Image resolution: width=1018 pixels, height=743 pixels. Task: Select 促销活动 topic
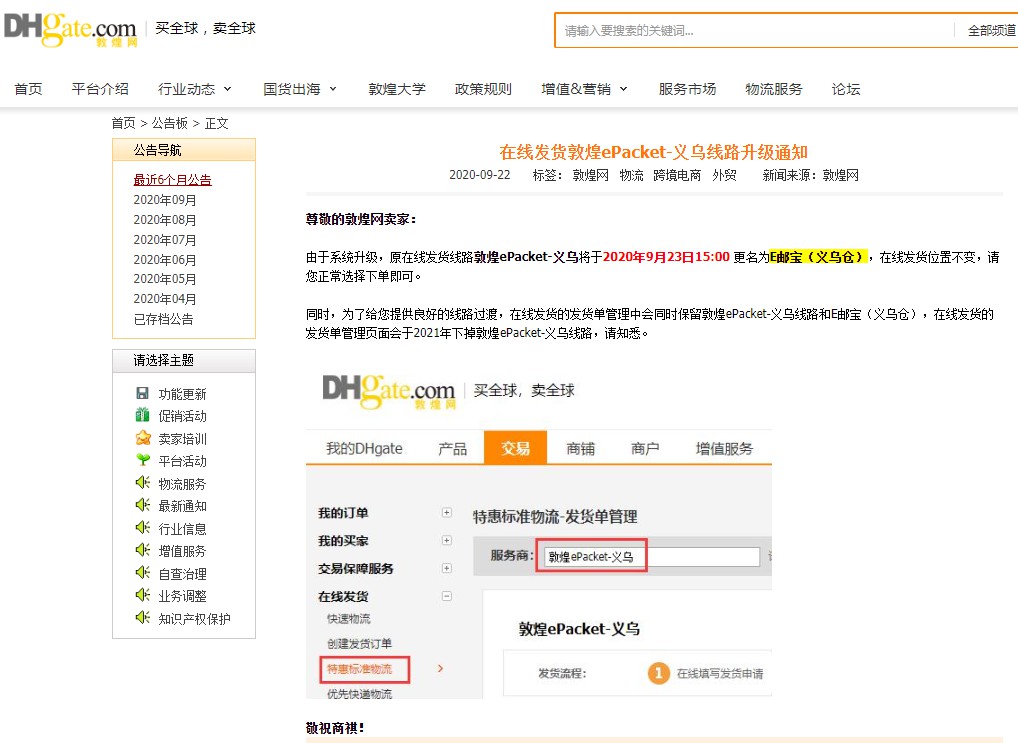(x=182, y=416)
